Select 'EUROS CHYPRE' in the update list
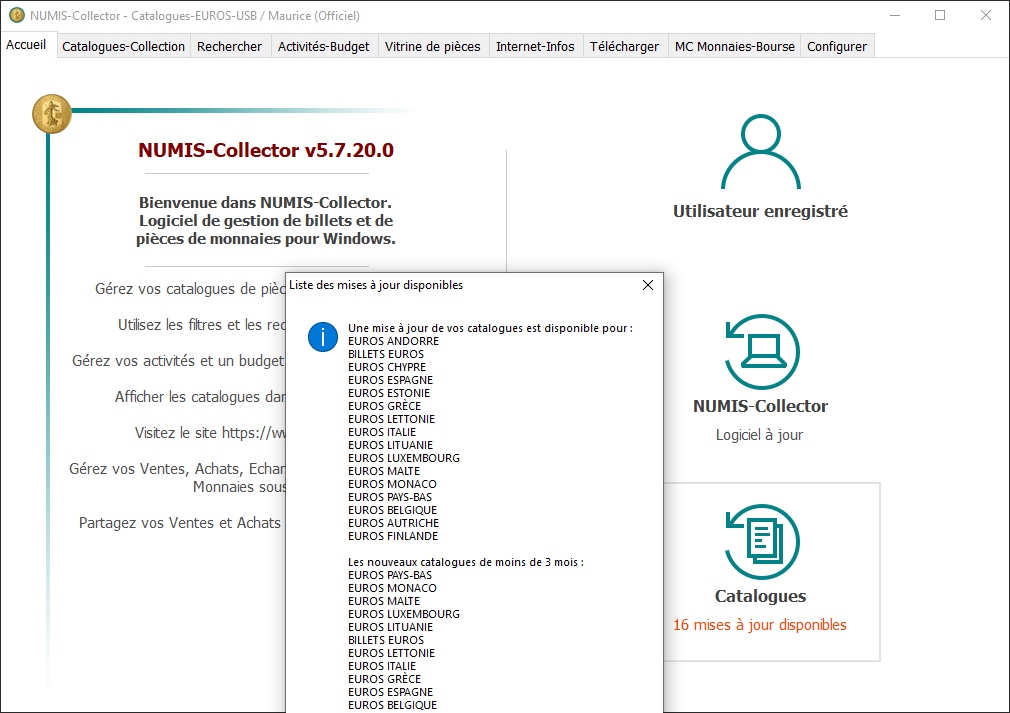 tap(387, 367)
